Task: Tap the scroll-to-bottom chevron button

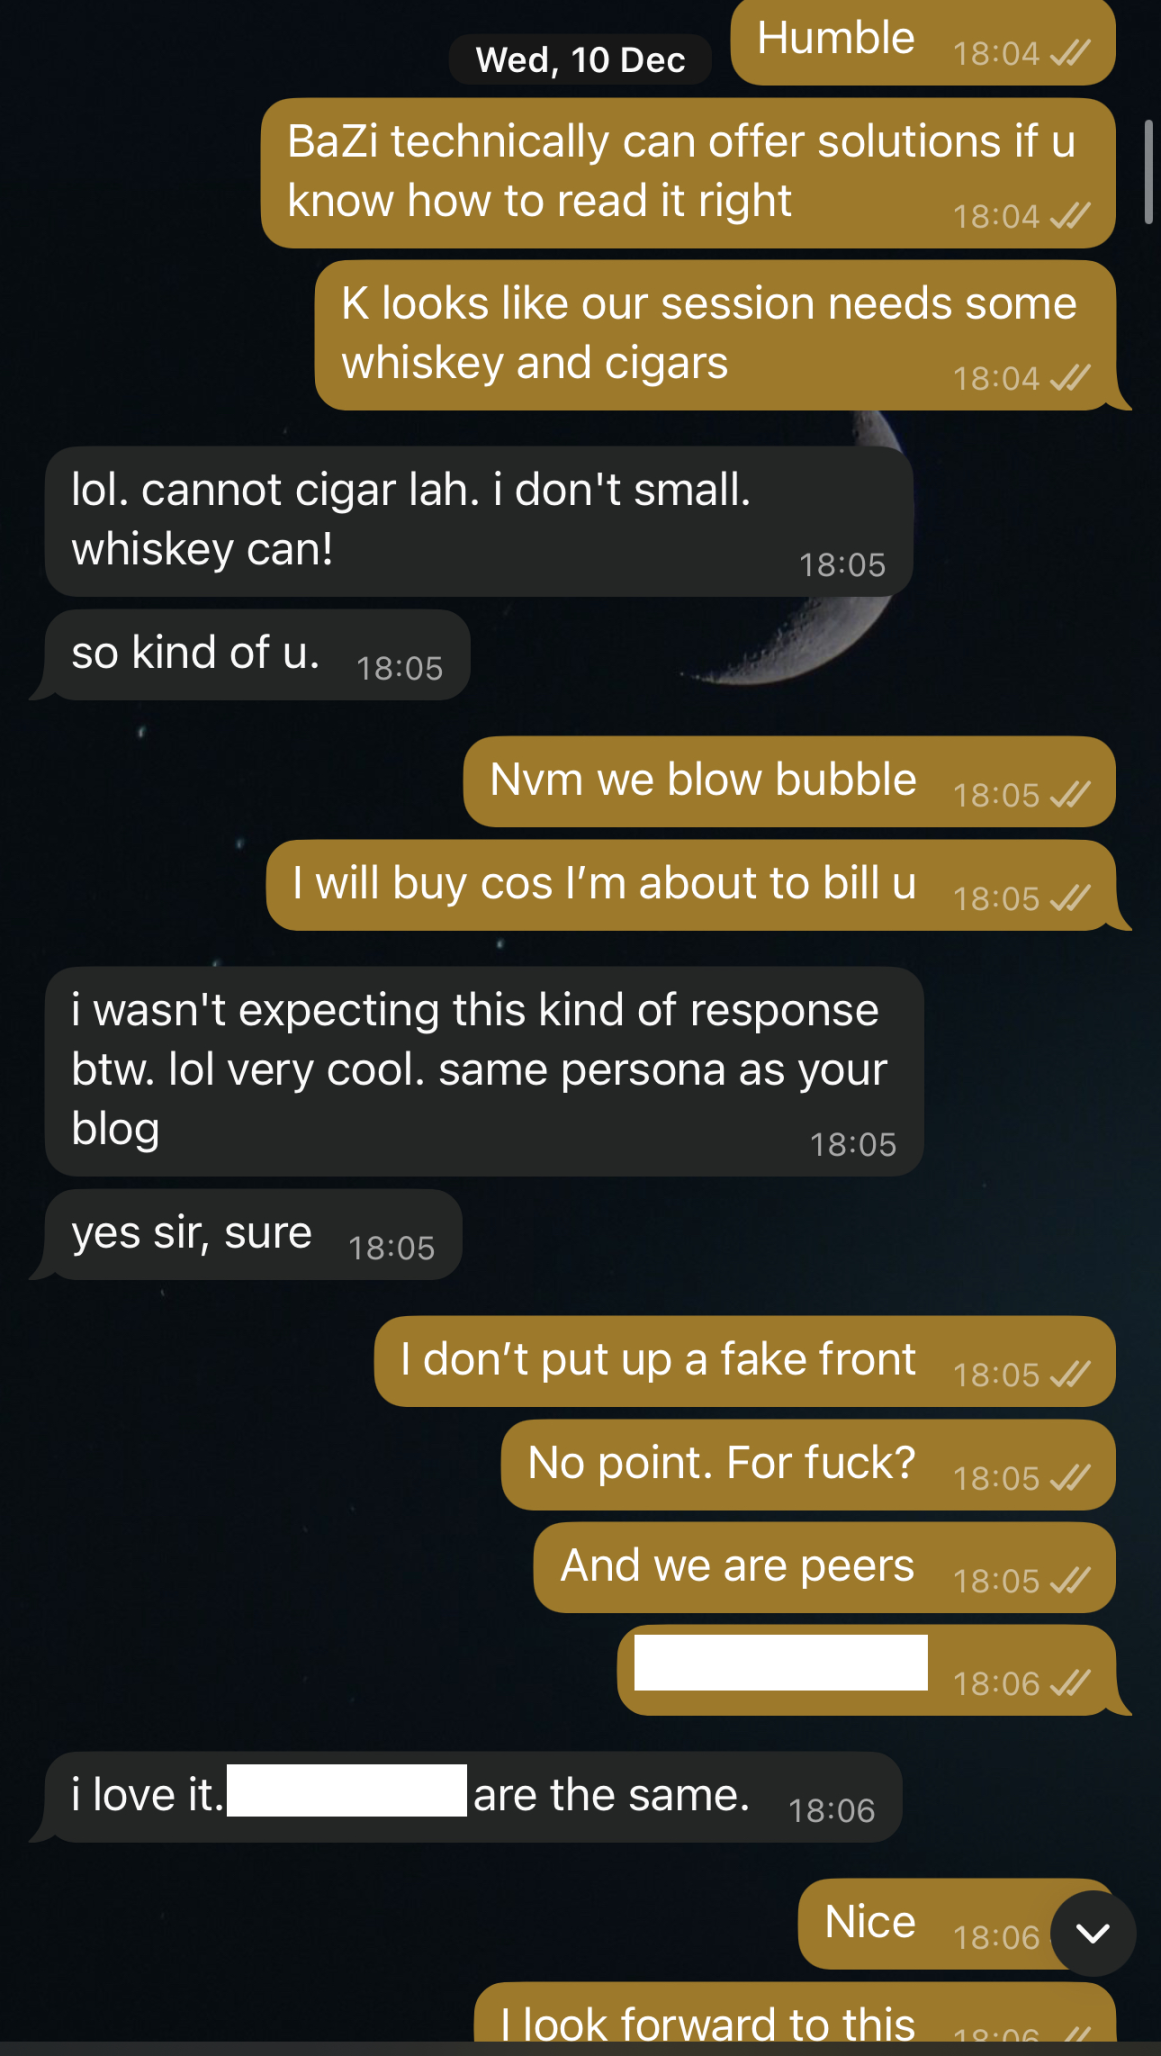Action: [1093, 1933]
